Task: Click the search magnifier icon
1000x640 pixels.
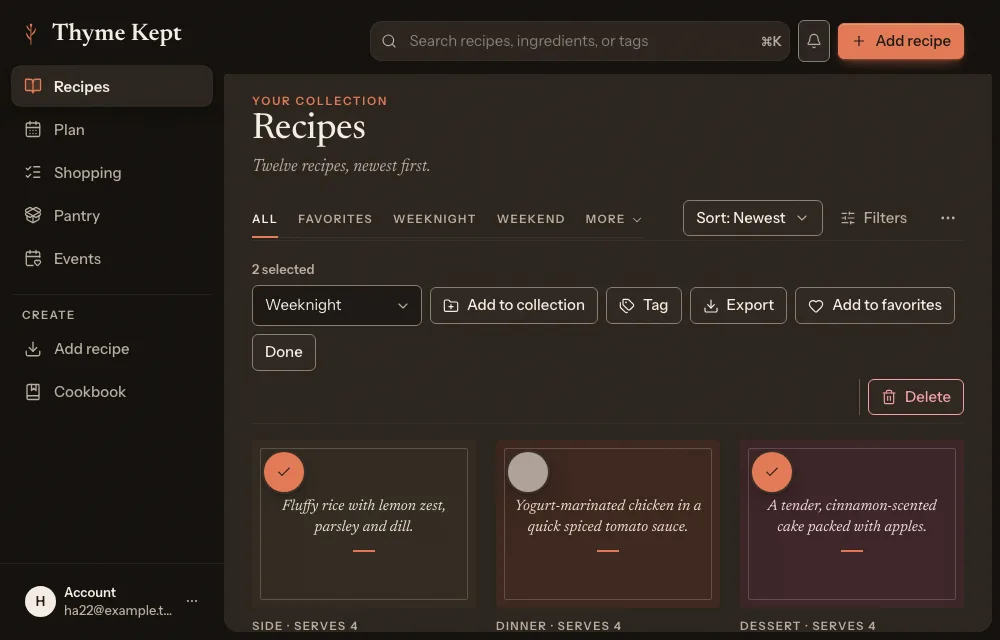Action: tap(389, 41)
